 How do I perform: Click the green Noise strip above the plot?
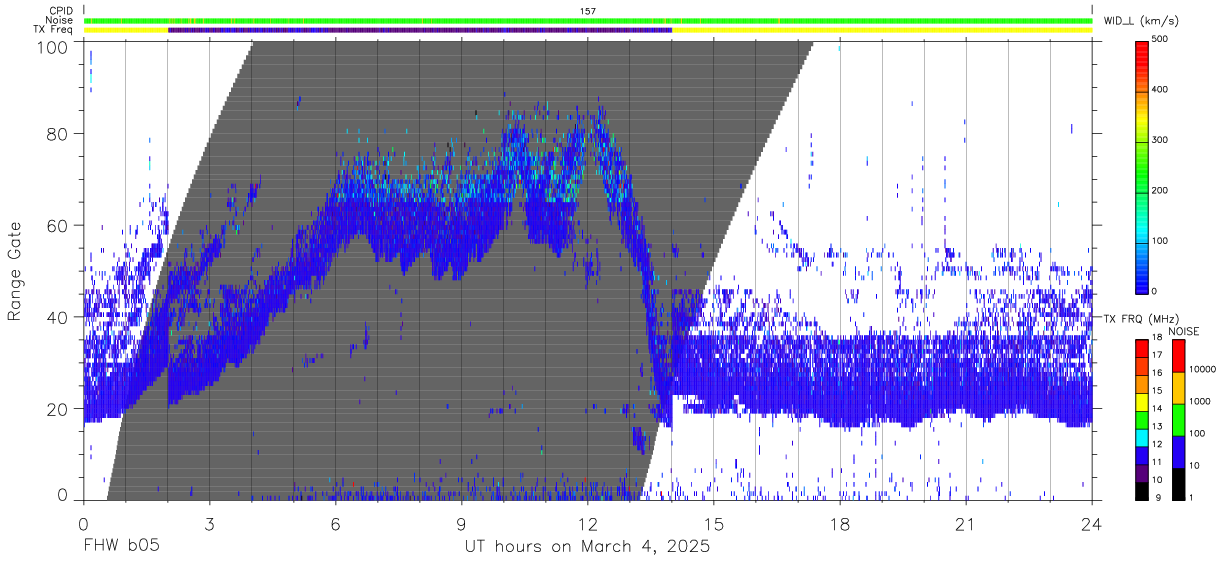588,20
